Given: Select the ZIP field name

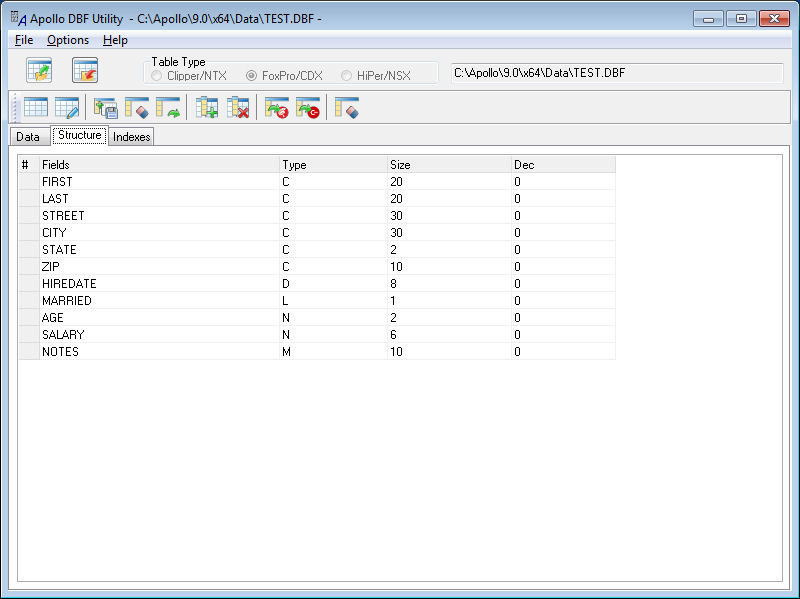Looking at the screenshot, I should click(51, 267).
